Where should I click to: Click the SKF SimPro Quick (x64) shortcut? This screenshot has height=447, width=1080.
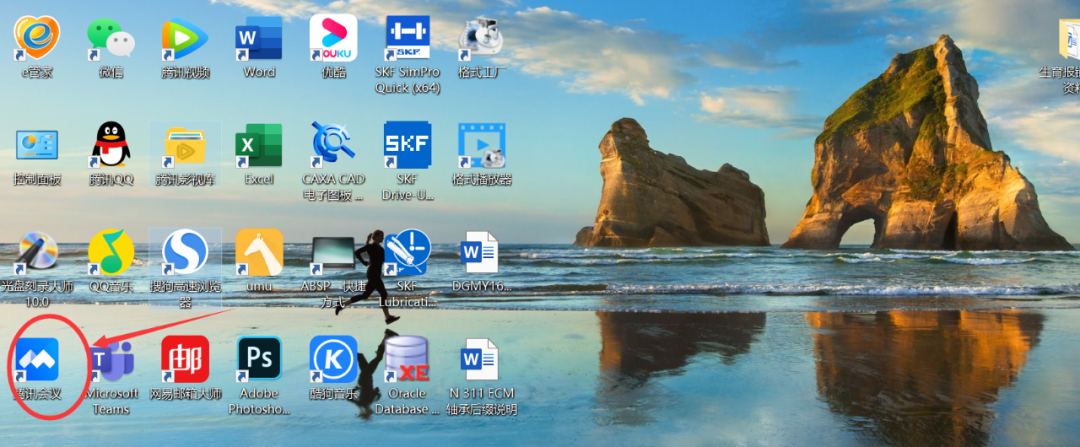click(x=407, y=39)
